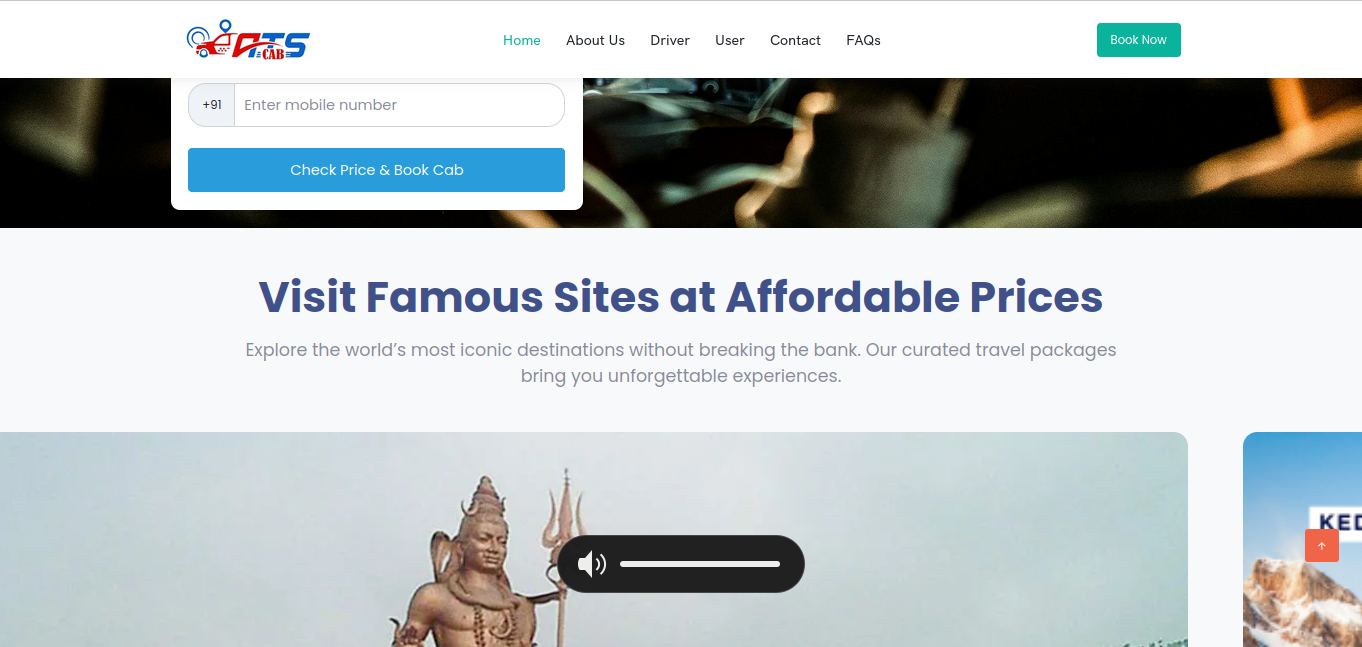Viewport: 1362px width, 647px height.
Task: Click the green Book Now button
Action: click(x=1138, y=40)
